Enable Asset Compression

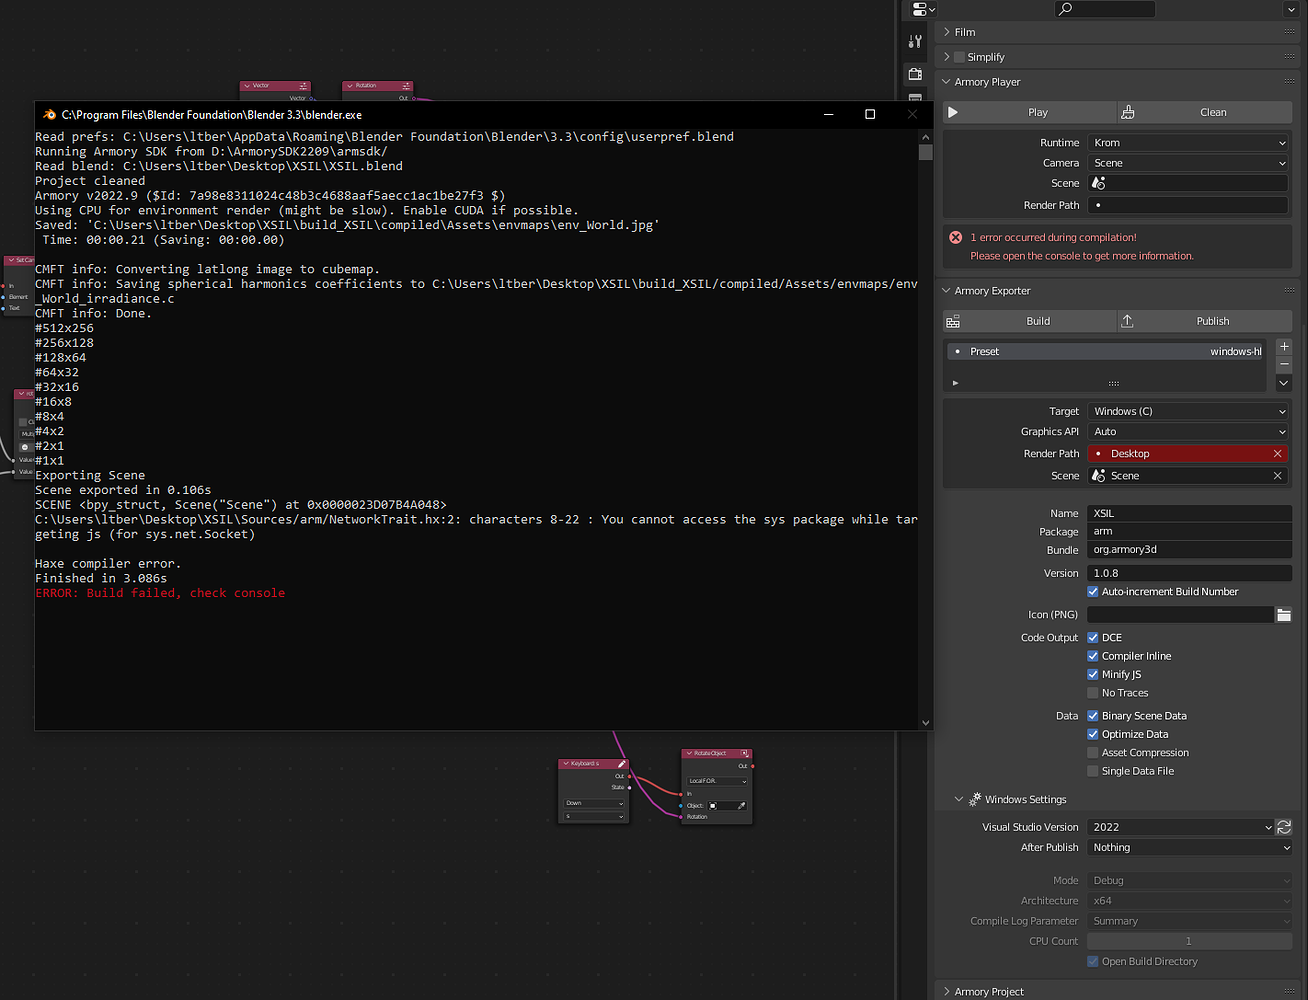[1093, 752]
